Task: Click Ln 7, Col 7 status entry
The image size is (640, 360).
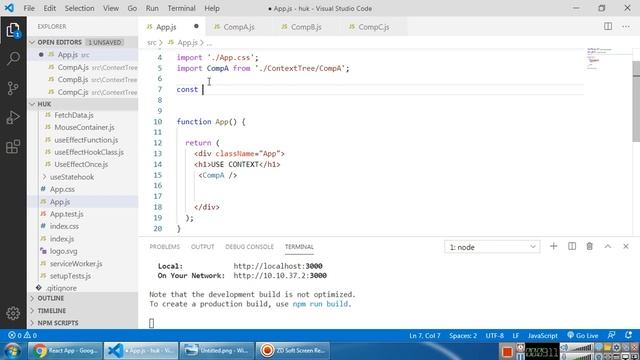Action: pyautogui.click(x=424, y=335)
